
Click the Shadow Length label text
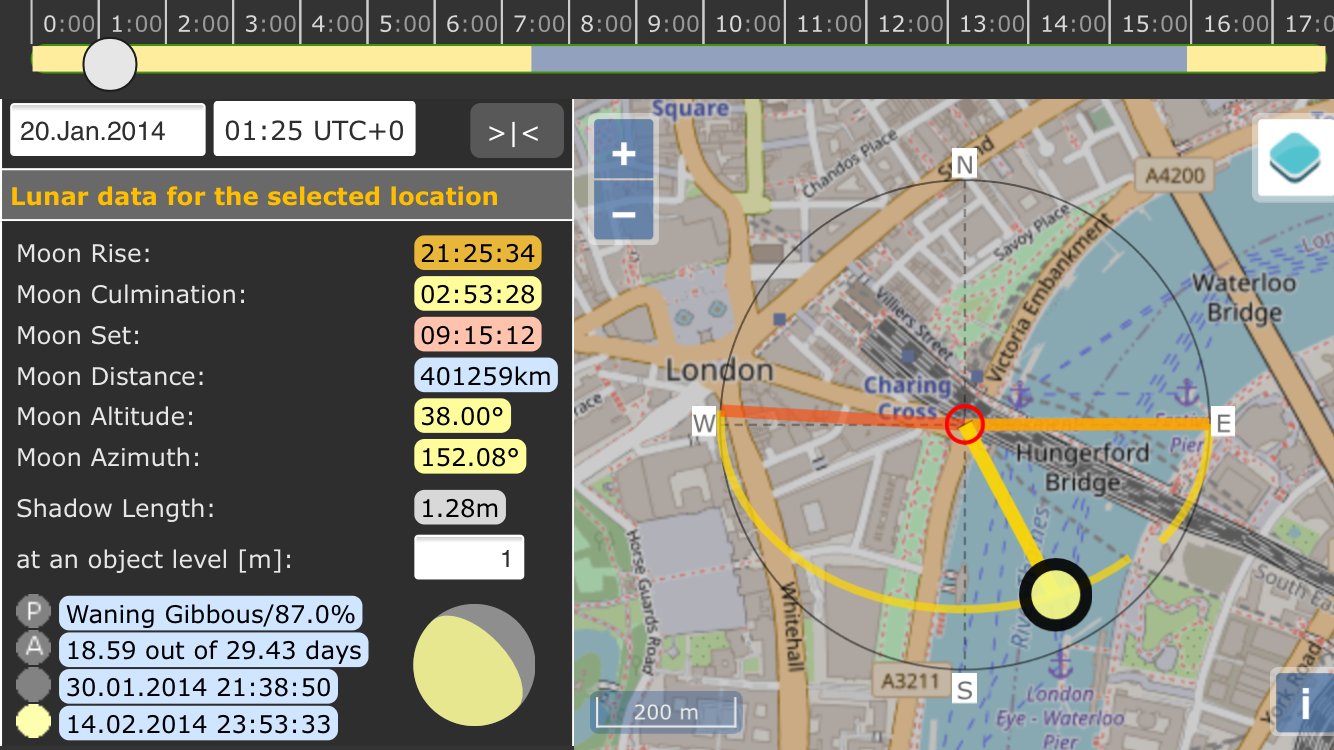116,509
